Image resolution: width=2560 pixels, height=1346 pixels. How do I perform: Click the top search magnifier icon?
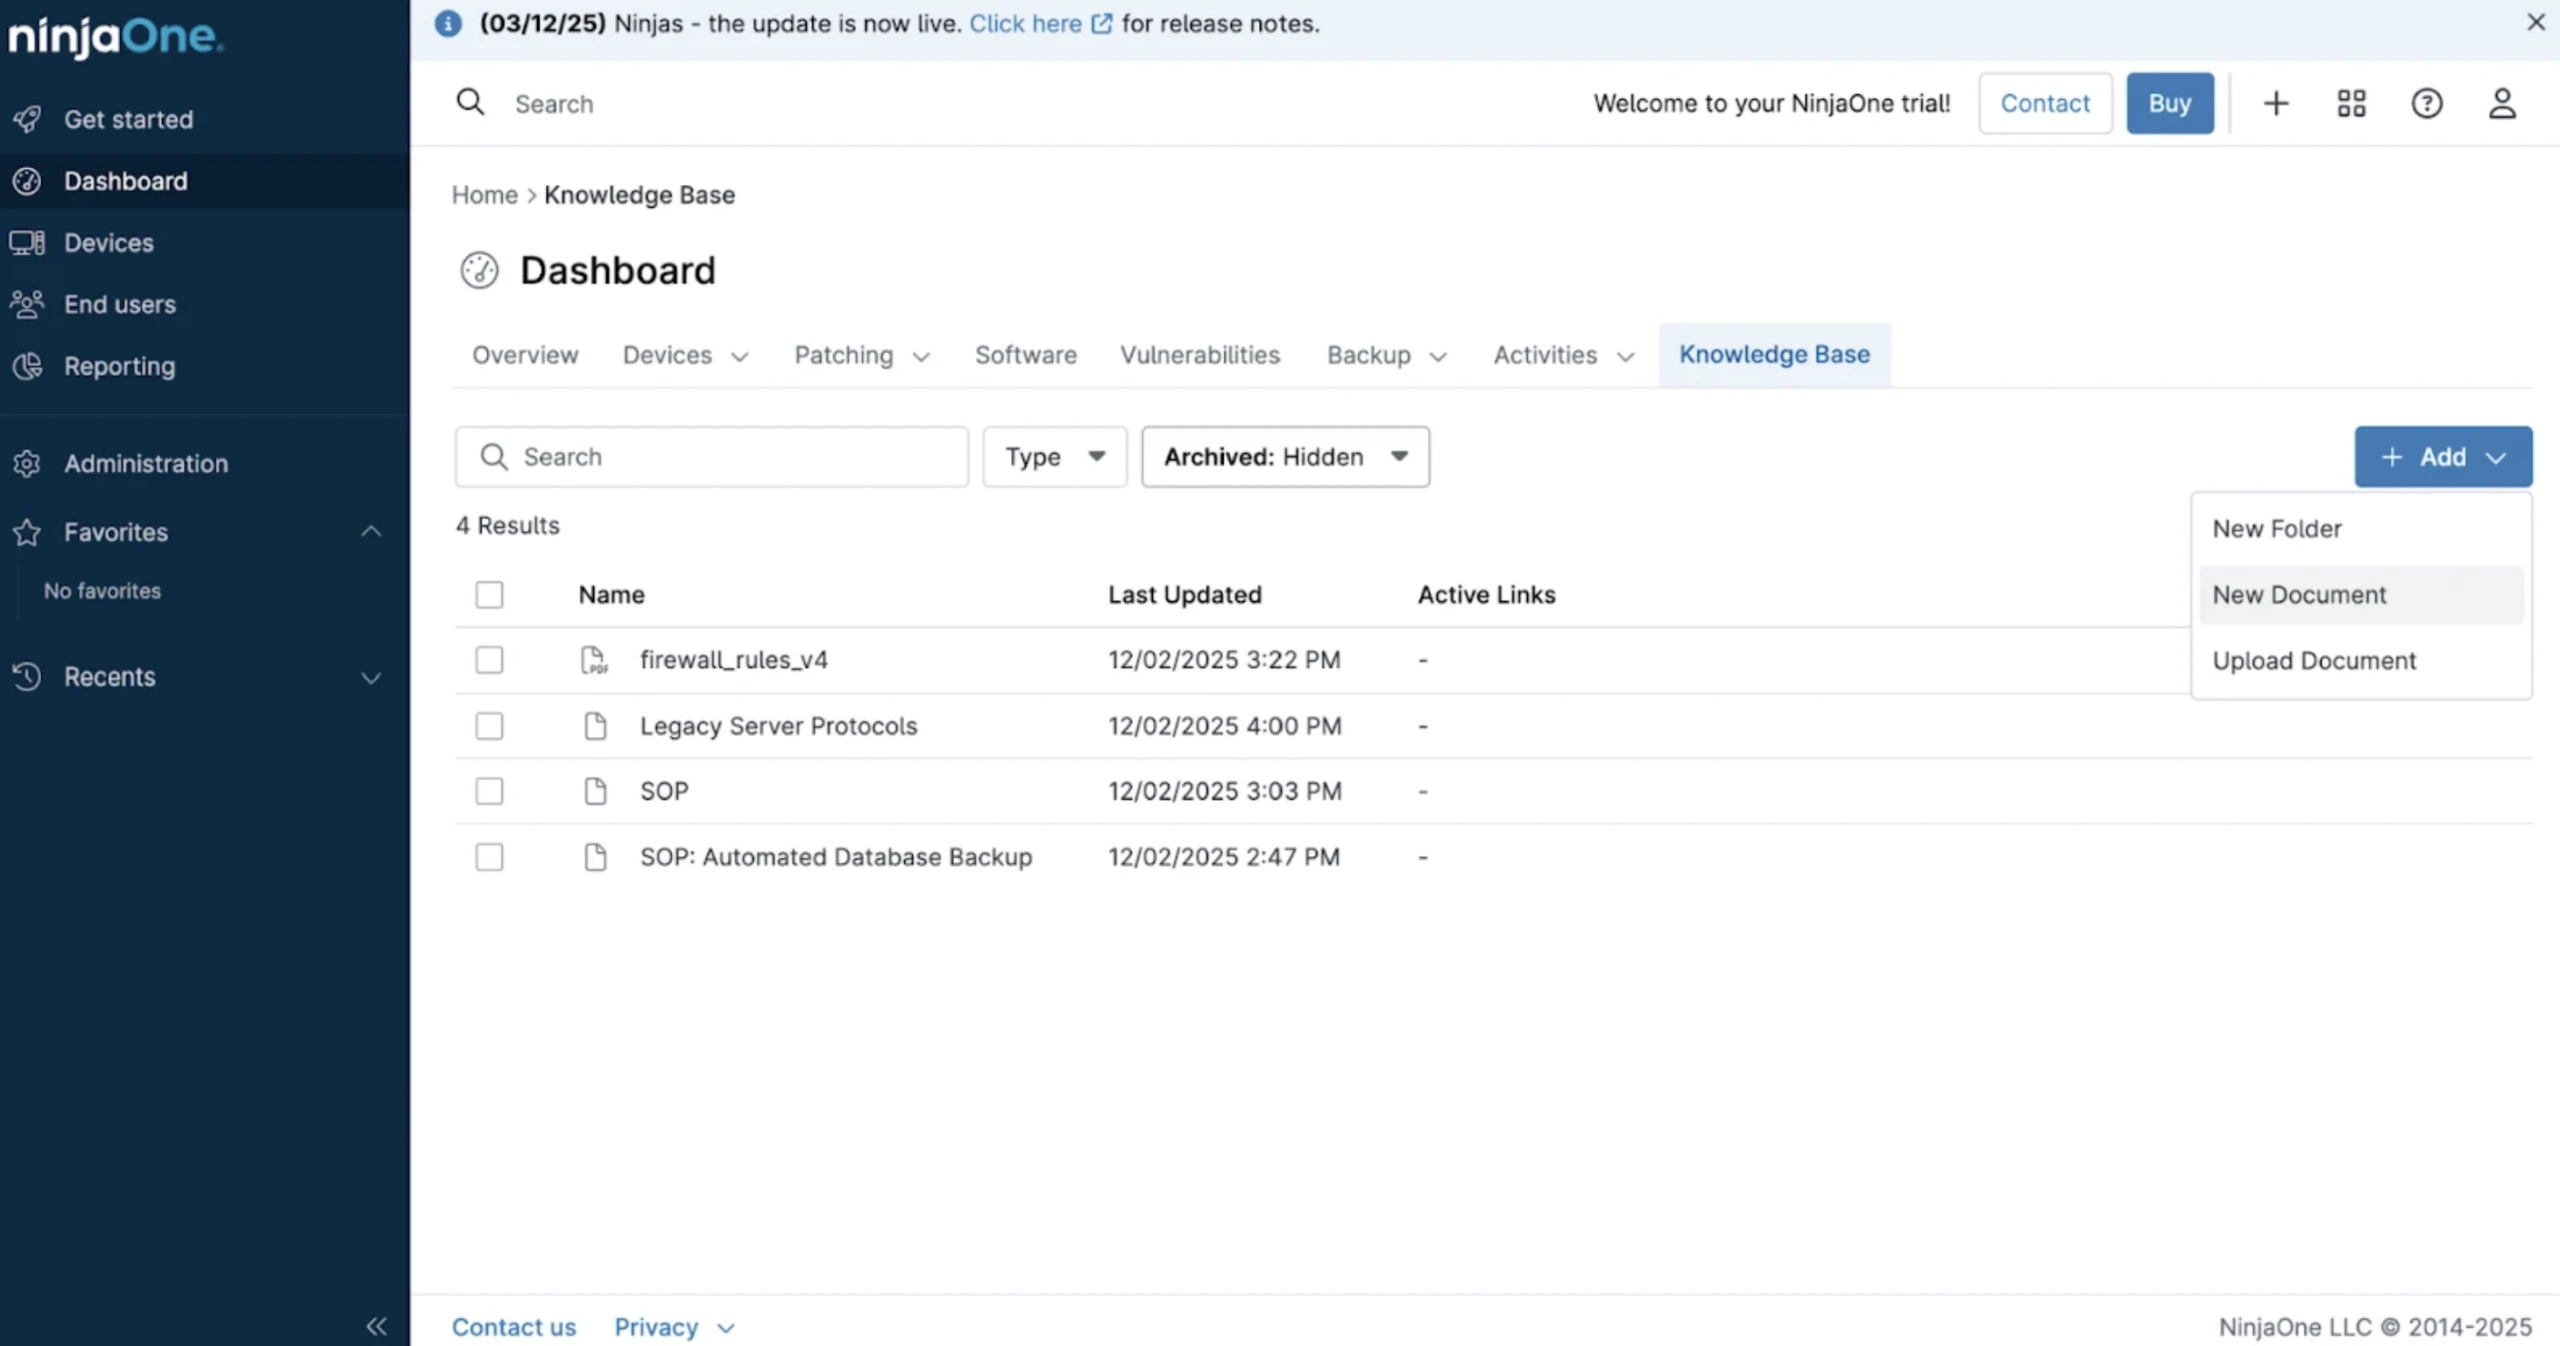click(x=470, y=102)
